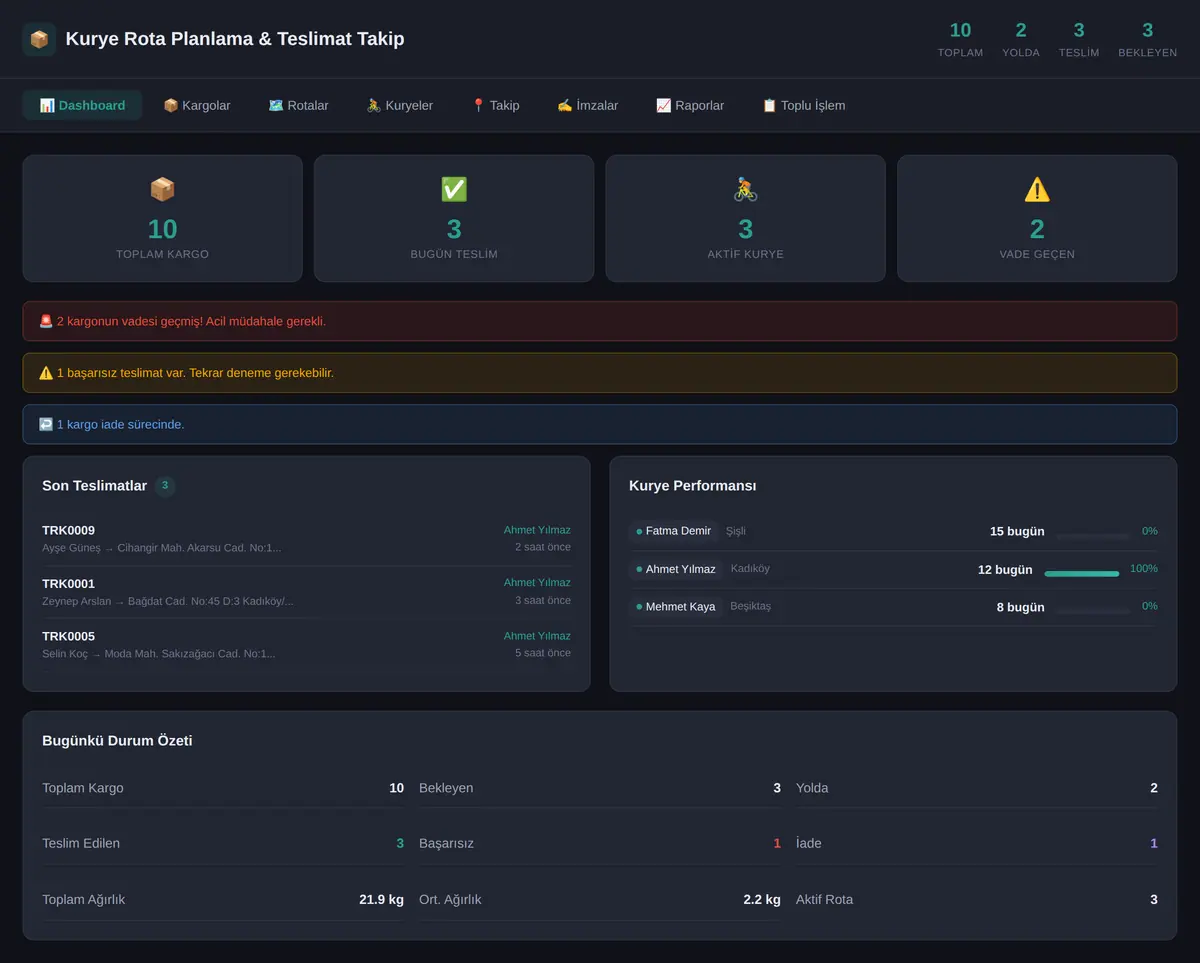Screen dimensions: 1200x963
Task: Click the Ahmet Yılmaz chip in Kurye Performansı
Action: point(677,569)
